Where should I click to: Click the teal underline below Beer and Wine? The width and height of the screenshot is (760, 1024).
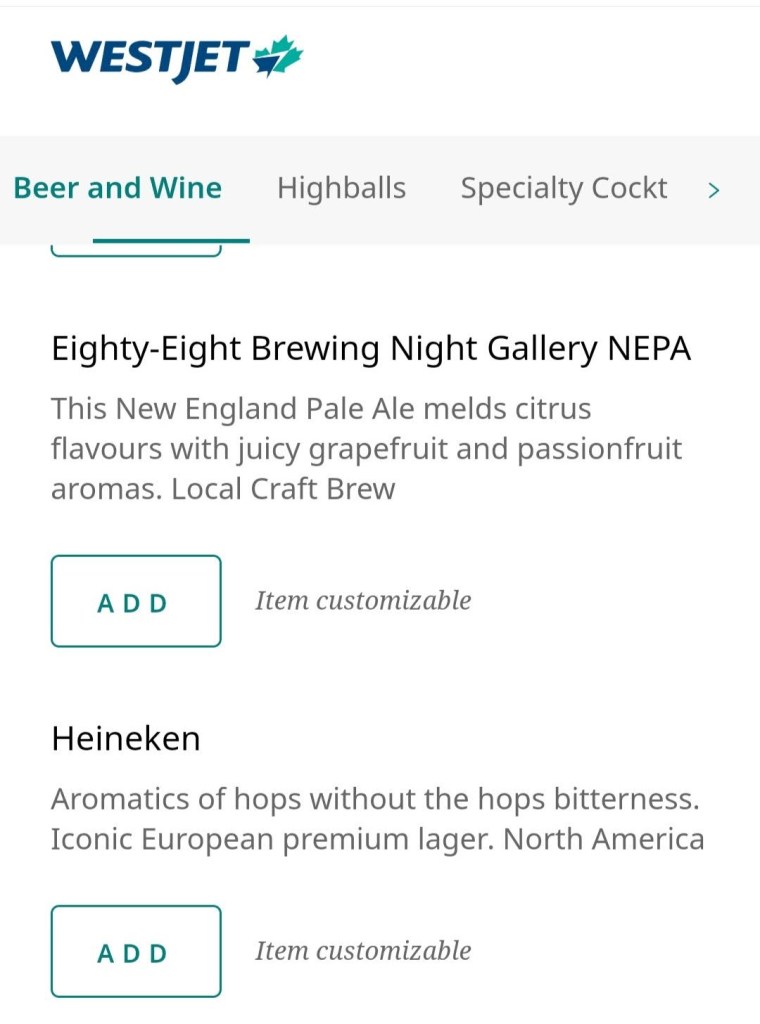(x=171, y=240)
